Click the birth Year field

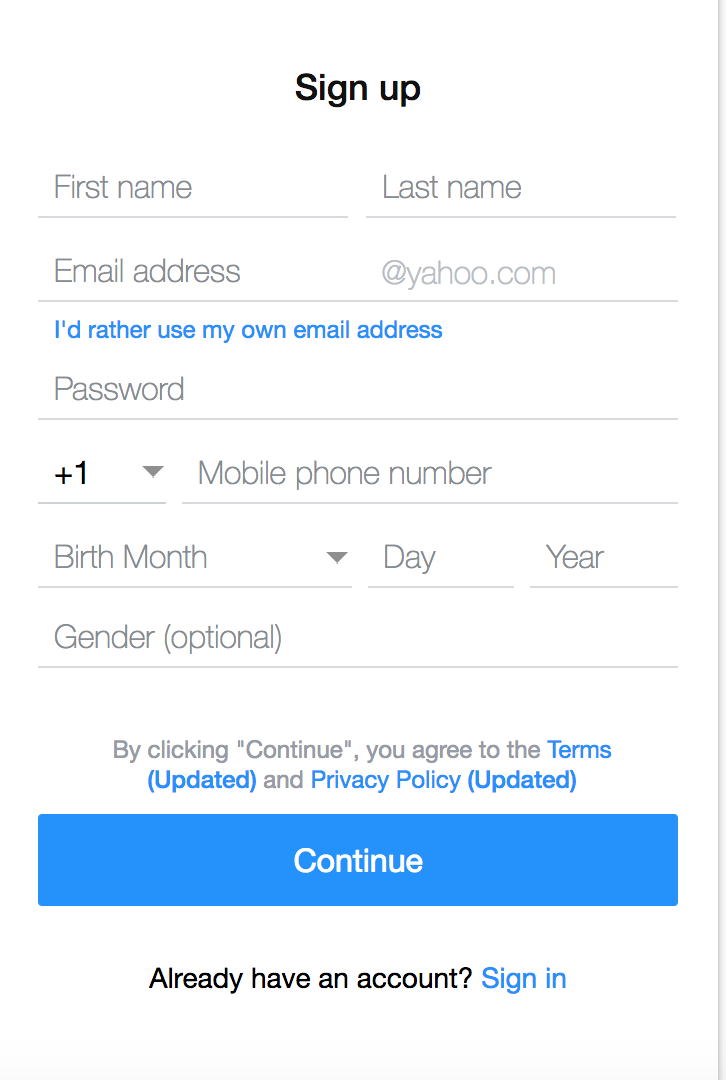(x=603, y=558)
